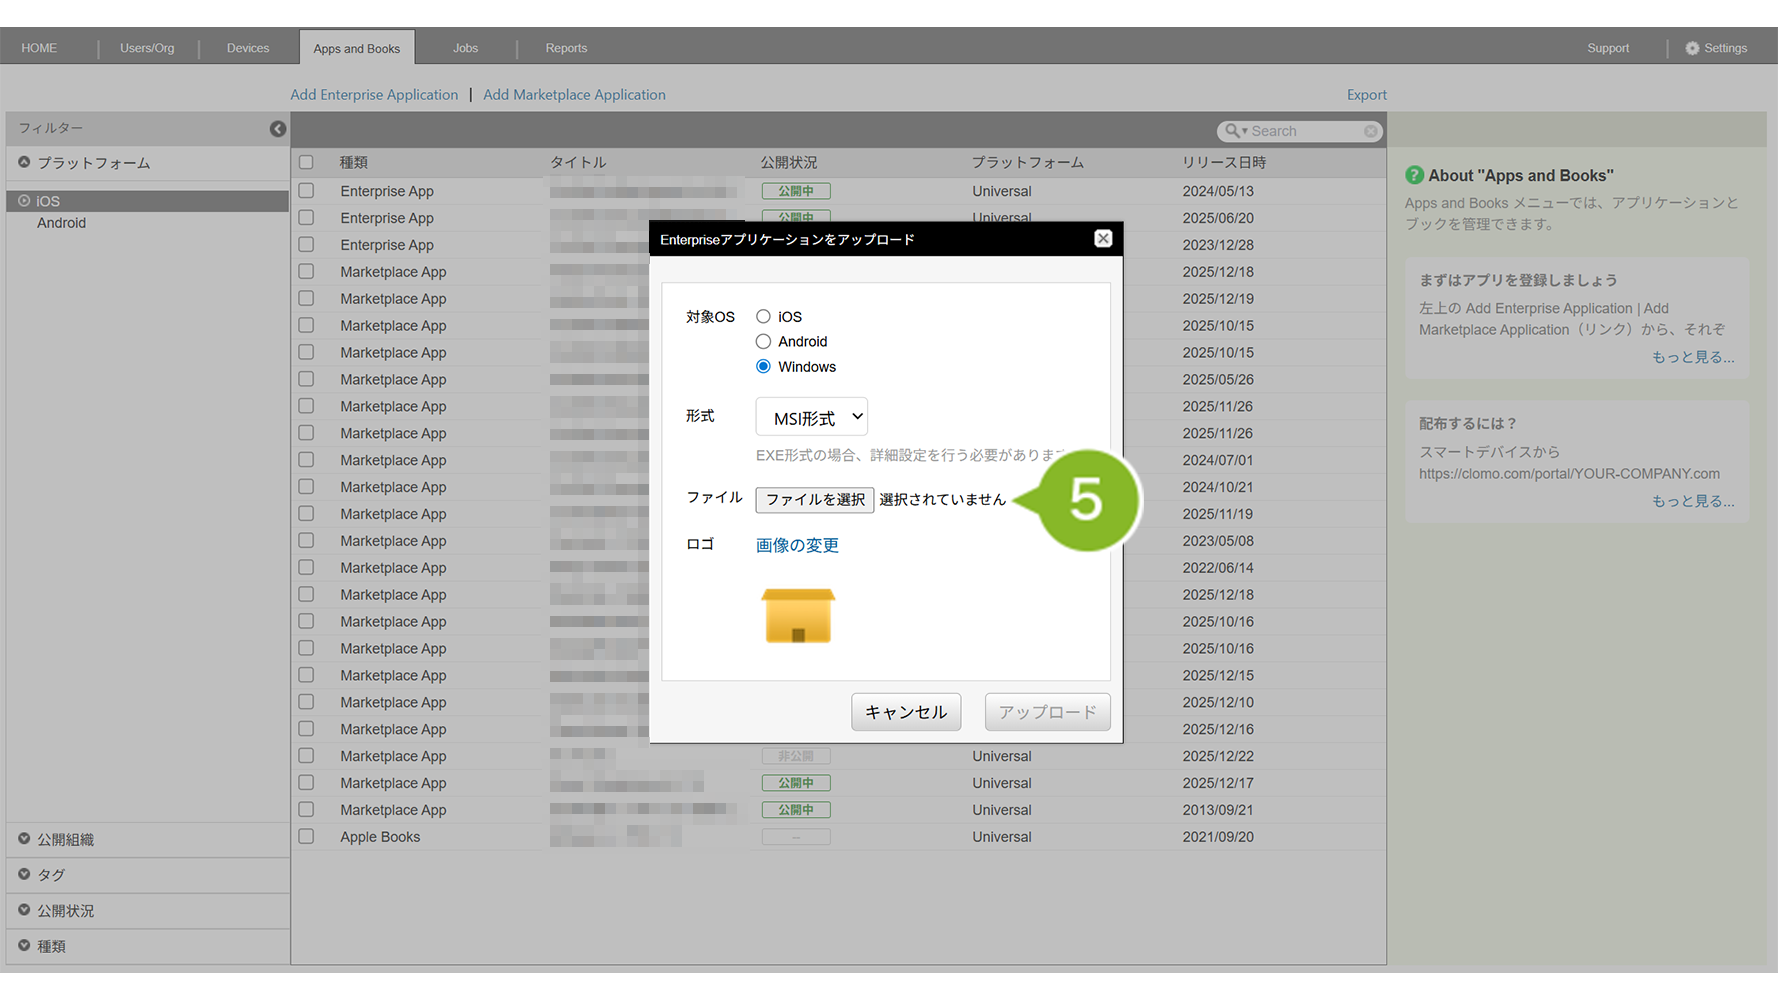Click the Settings gear icon
Viewport: 1778px width, 1000px height.
tap(1692, 48)
